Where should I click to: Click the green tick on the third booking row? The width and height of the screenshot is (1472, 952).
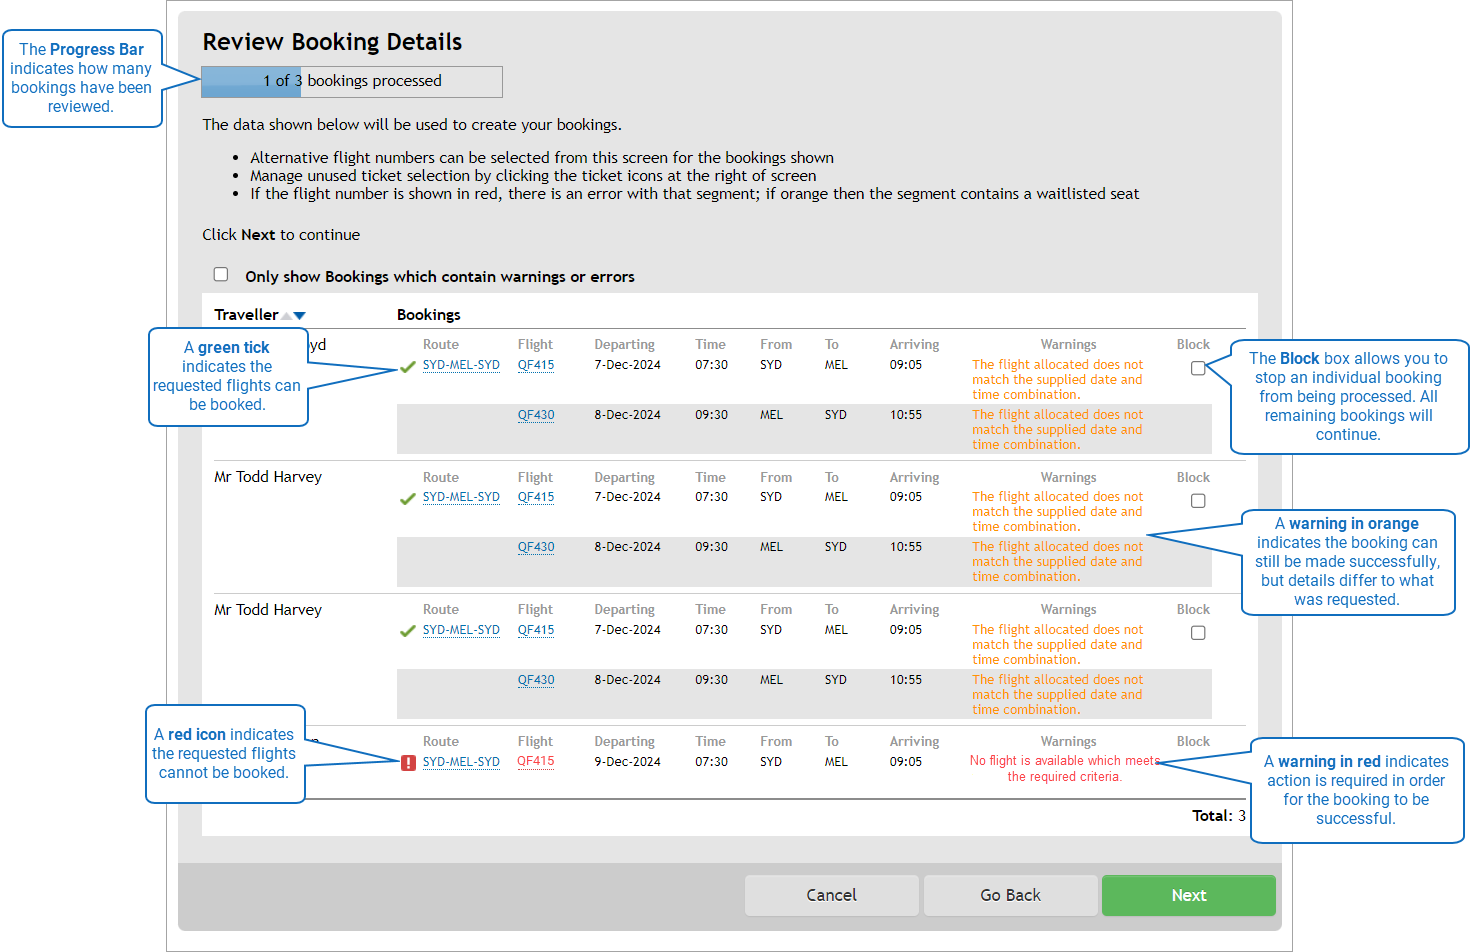tap(406, 630)
